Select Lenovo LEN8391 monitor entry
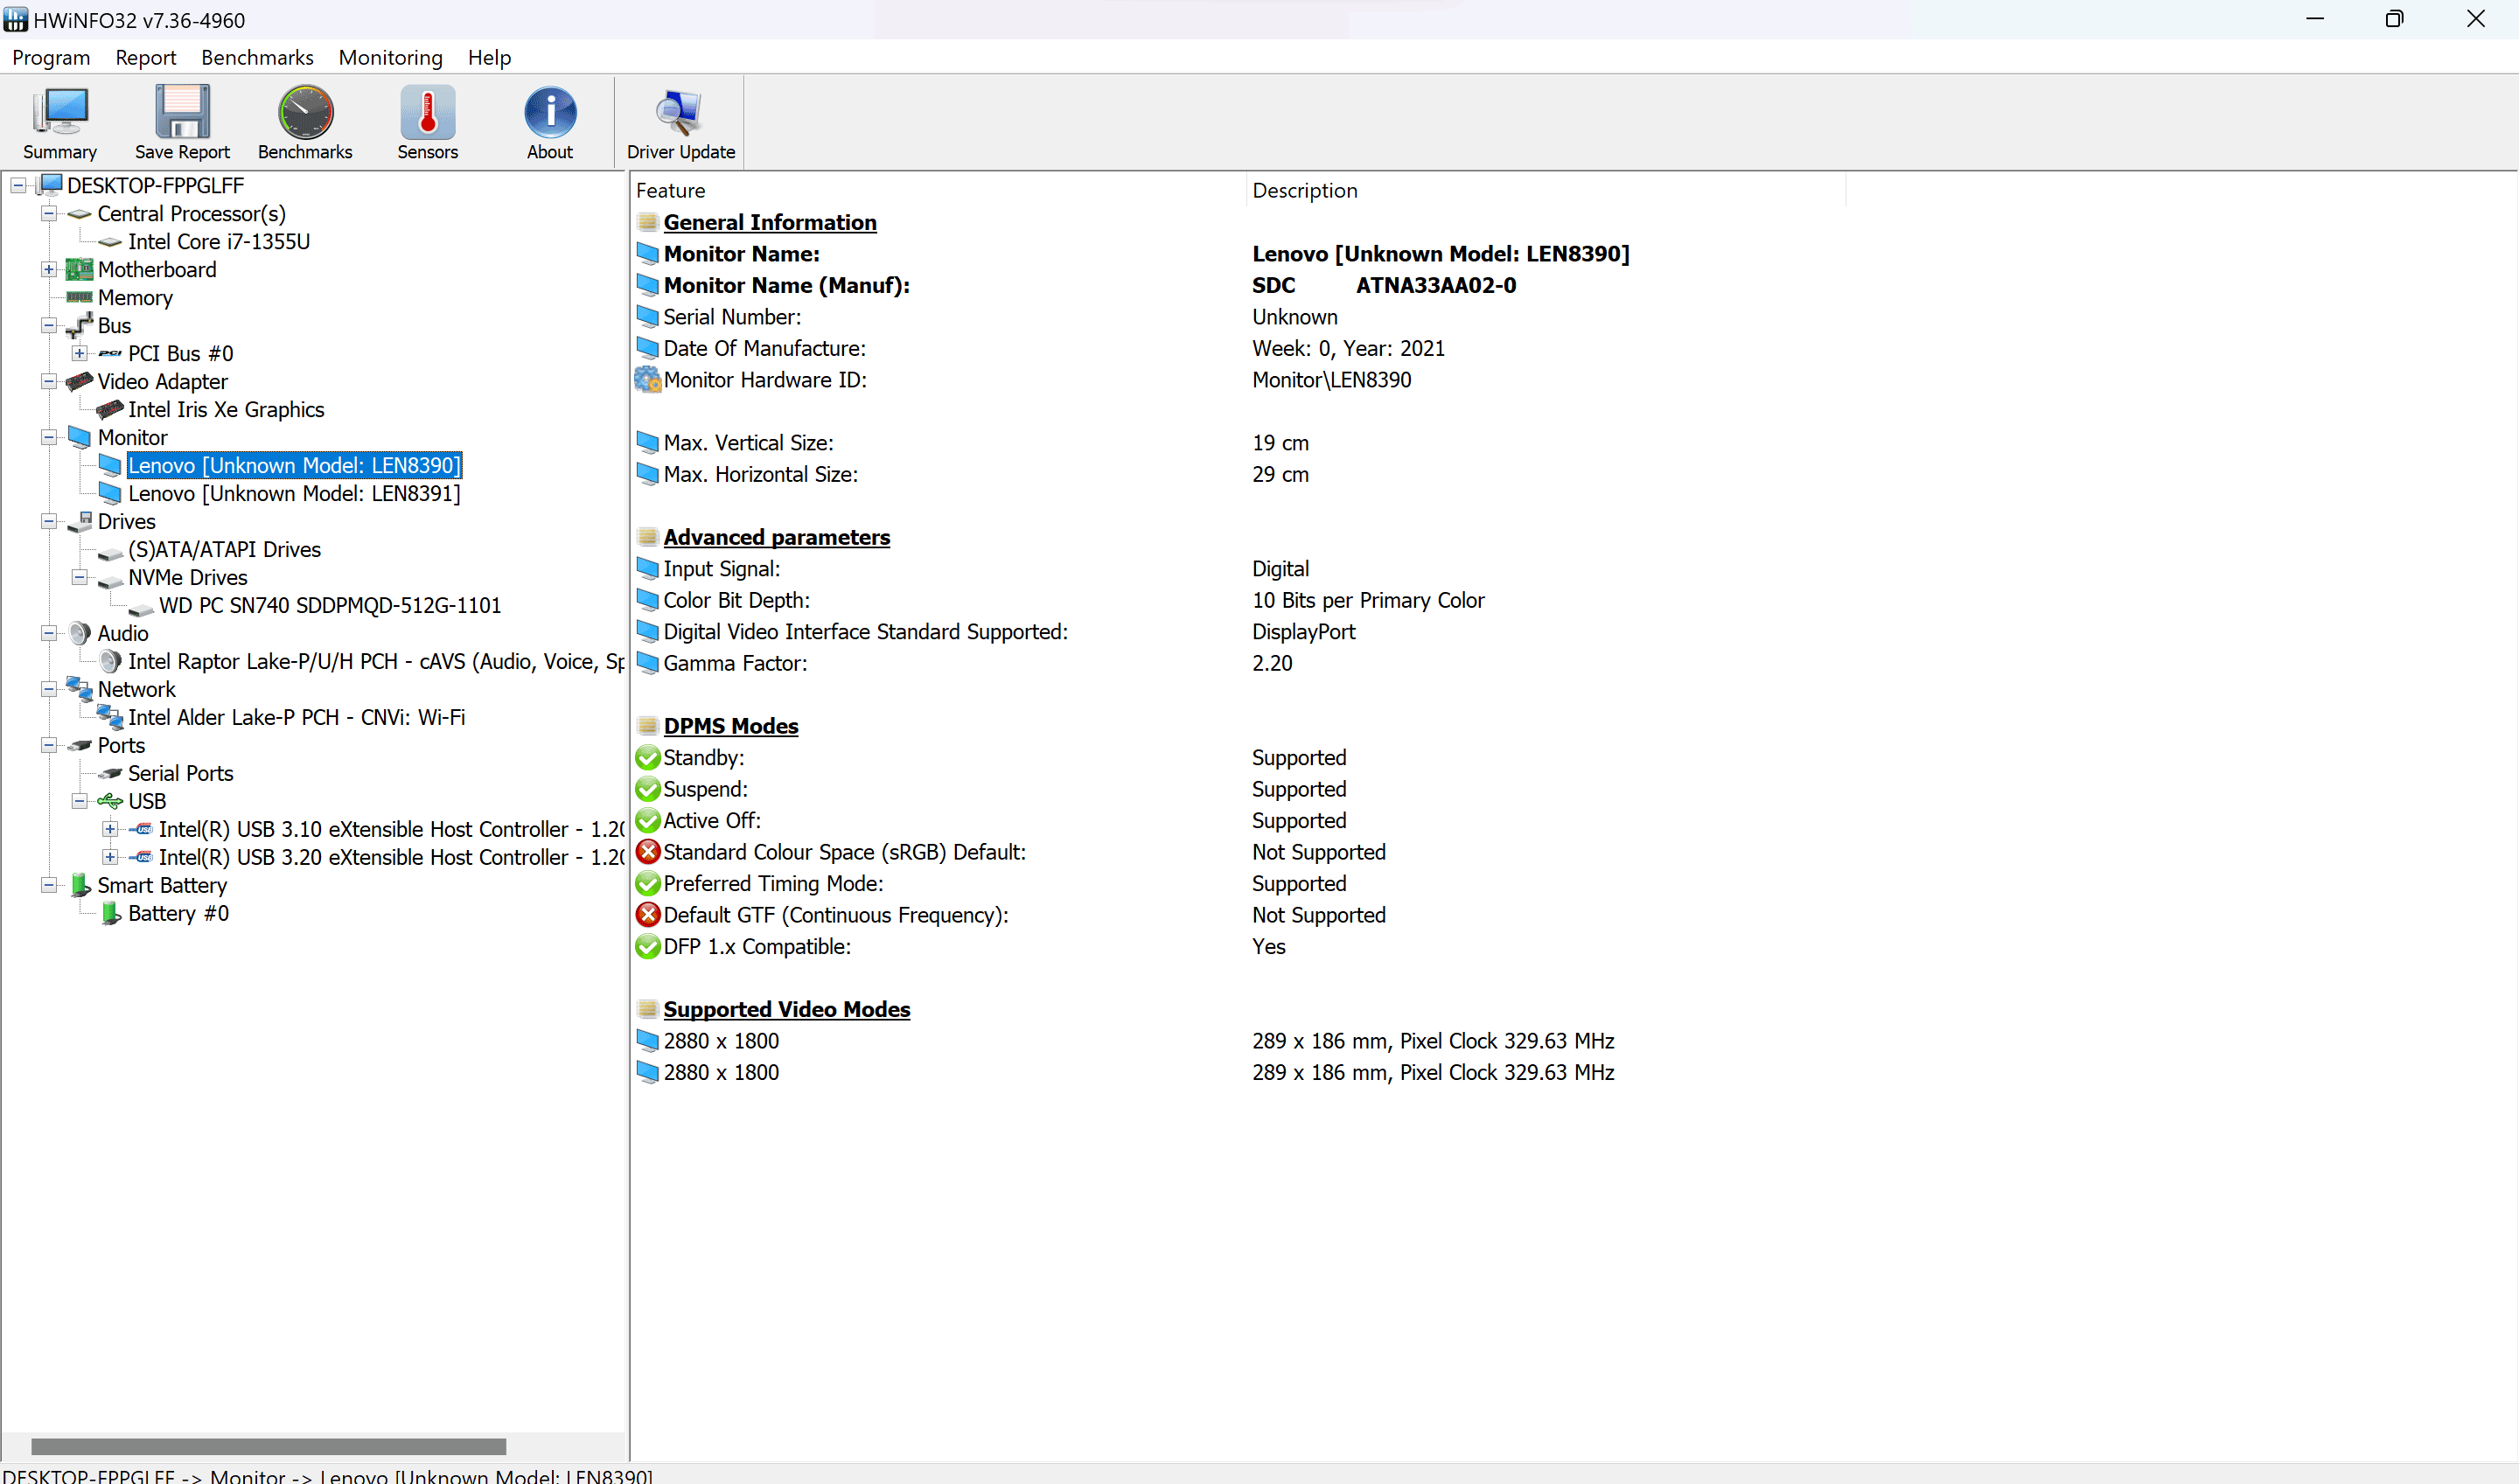Image resolution: width=2519 pixels, height=1484 pixels. coord(294,493)
